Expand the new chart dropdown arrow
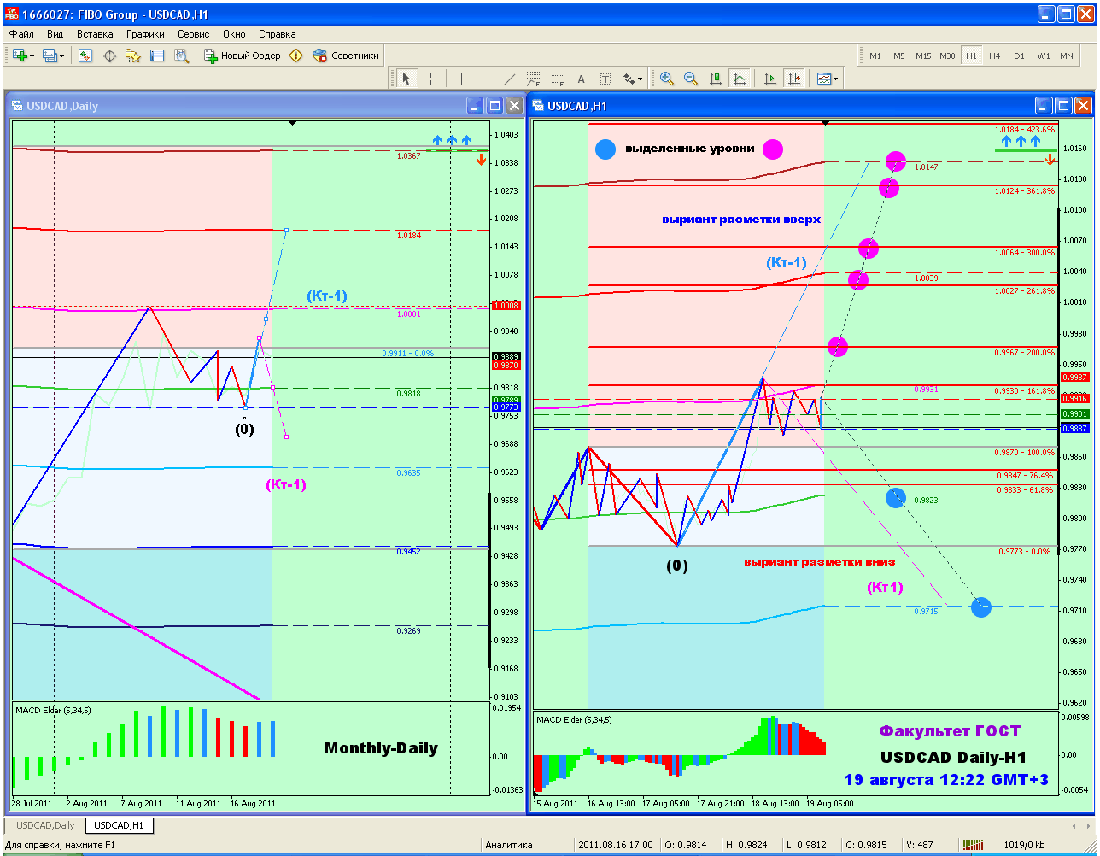The image size is (1100, 856). [32, 56]
